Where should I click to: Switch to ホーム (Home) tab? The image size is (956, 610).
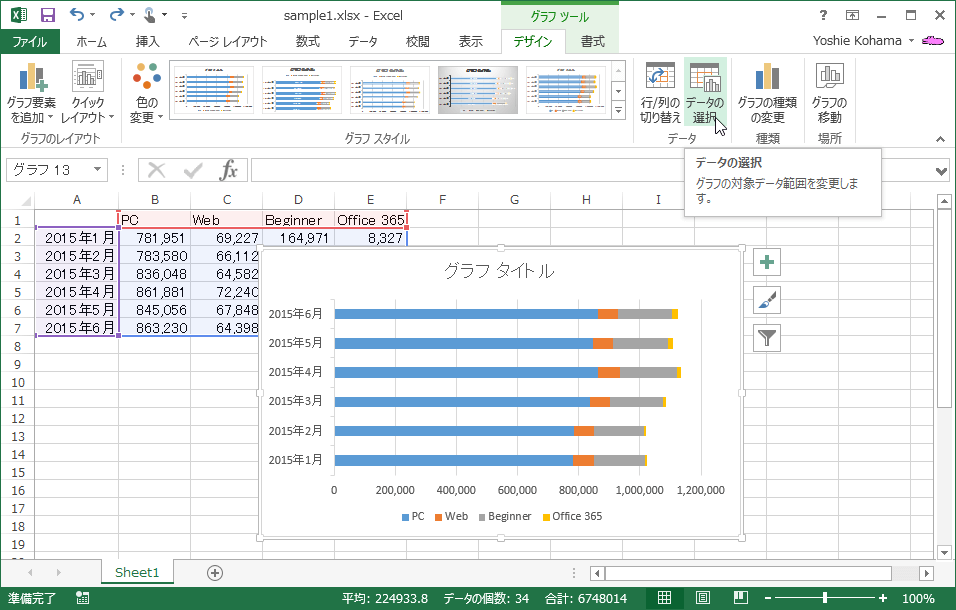coord(91,41)
